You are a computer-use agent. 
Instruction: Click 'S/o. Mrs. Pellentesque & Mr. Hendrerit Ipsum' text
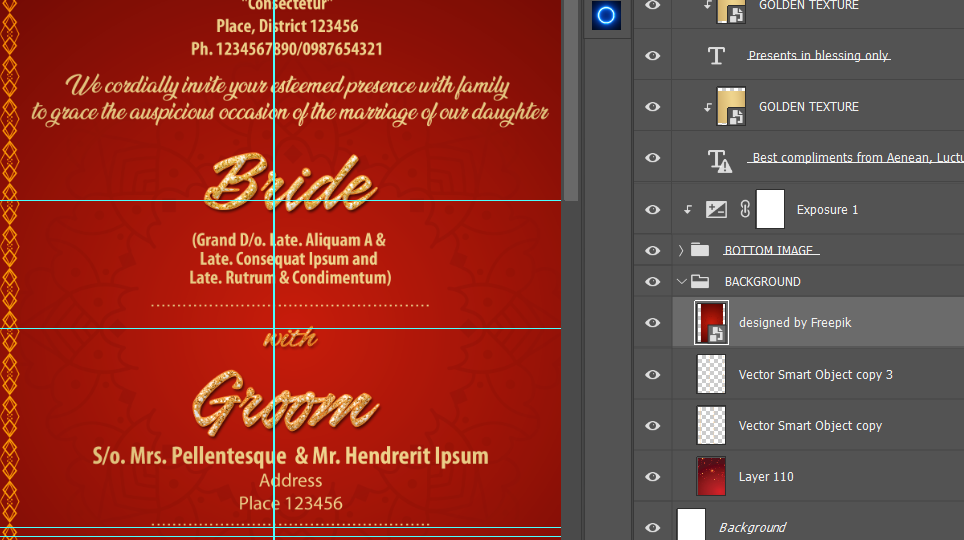(291, 456)
